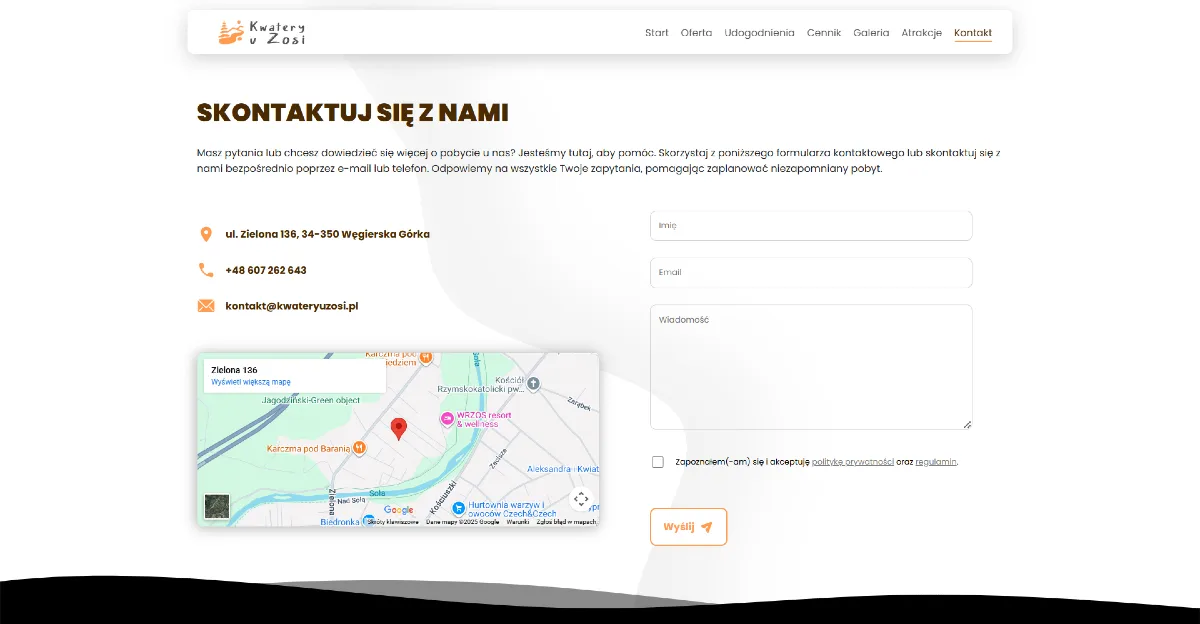This screenshot has width=1200, height=624.
Task: Click the WRZOS resort hotel icon
Action: 446,418
